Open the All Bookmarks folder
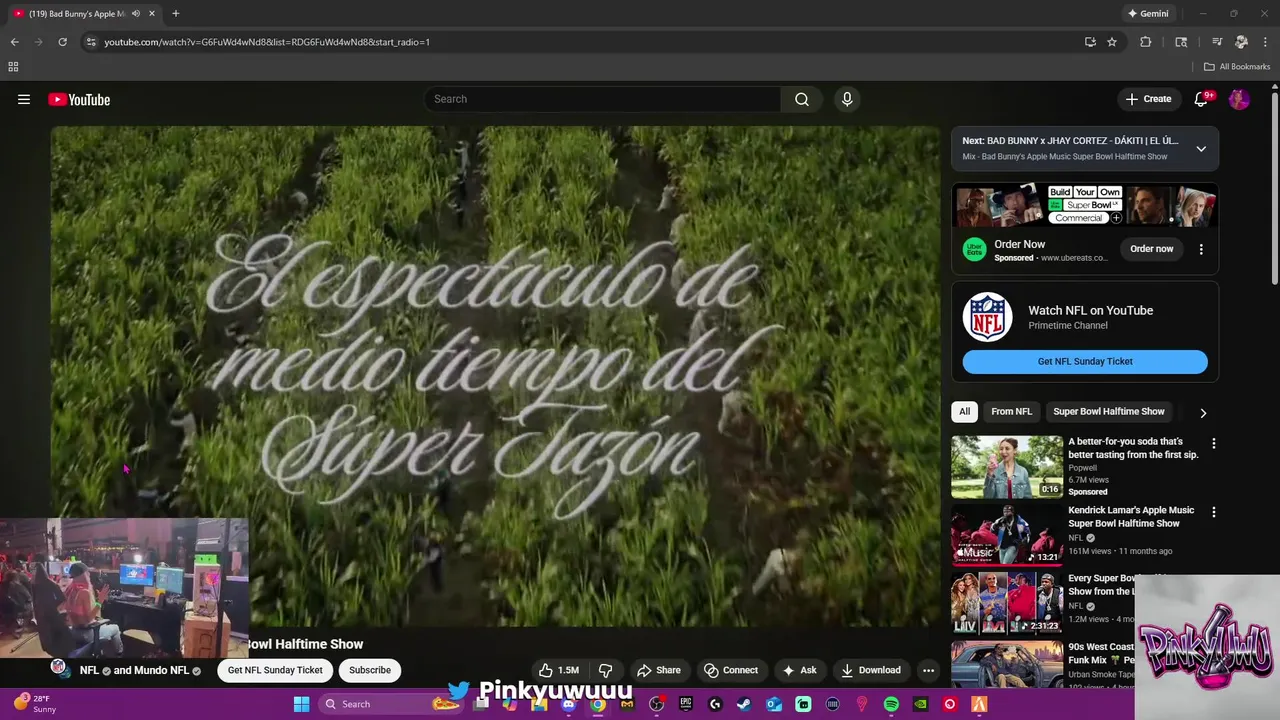Screen dimensions: 1280x720 [x=1237, y=67]
